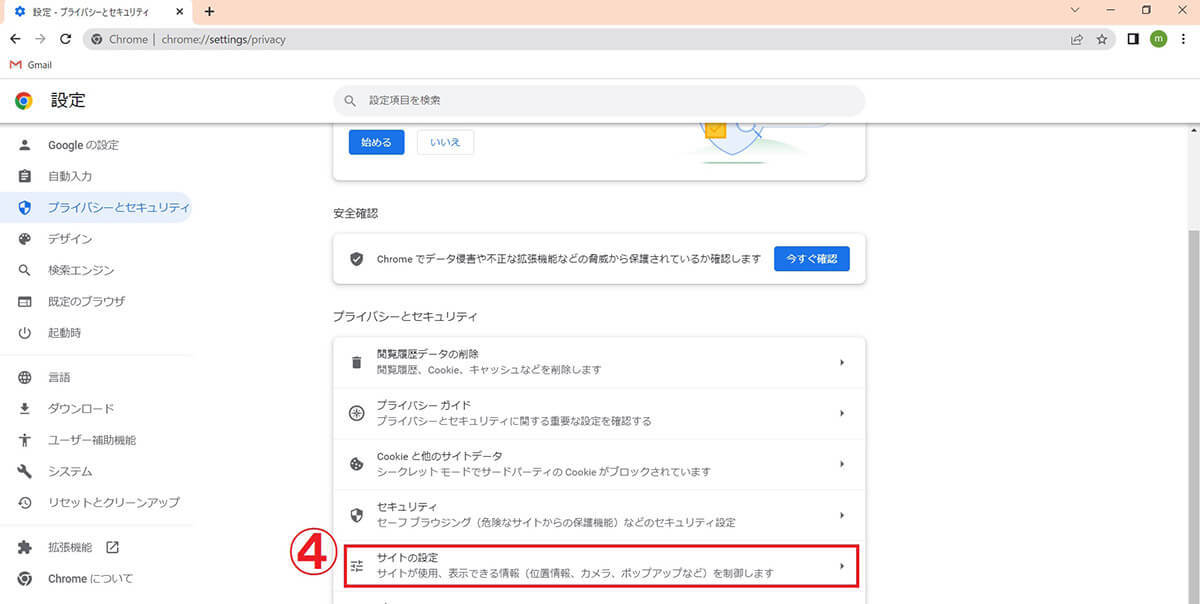Click cookie icon beside Cookie と他のサイトデータ
This screenshot has width=1200, height=604.
(x=356, y=464)
